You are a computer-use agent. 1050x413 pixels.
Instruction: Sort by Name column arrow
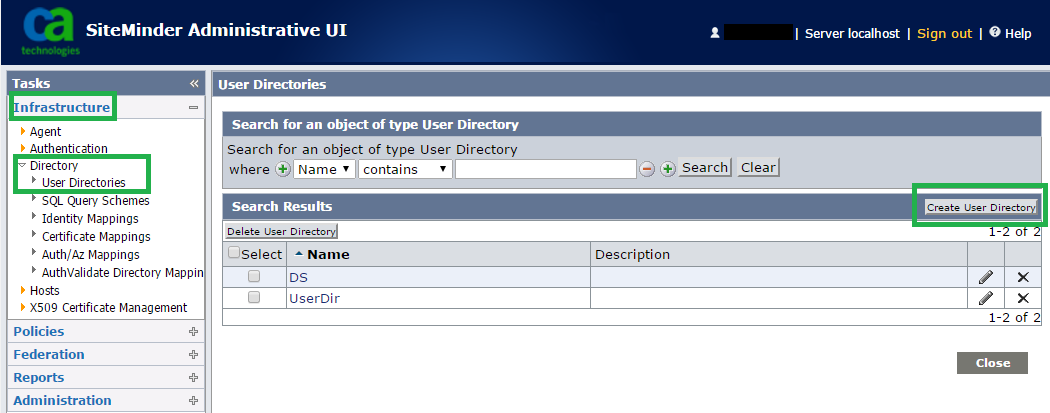pos(299,254)
